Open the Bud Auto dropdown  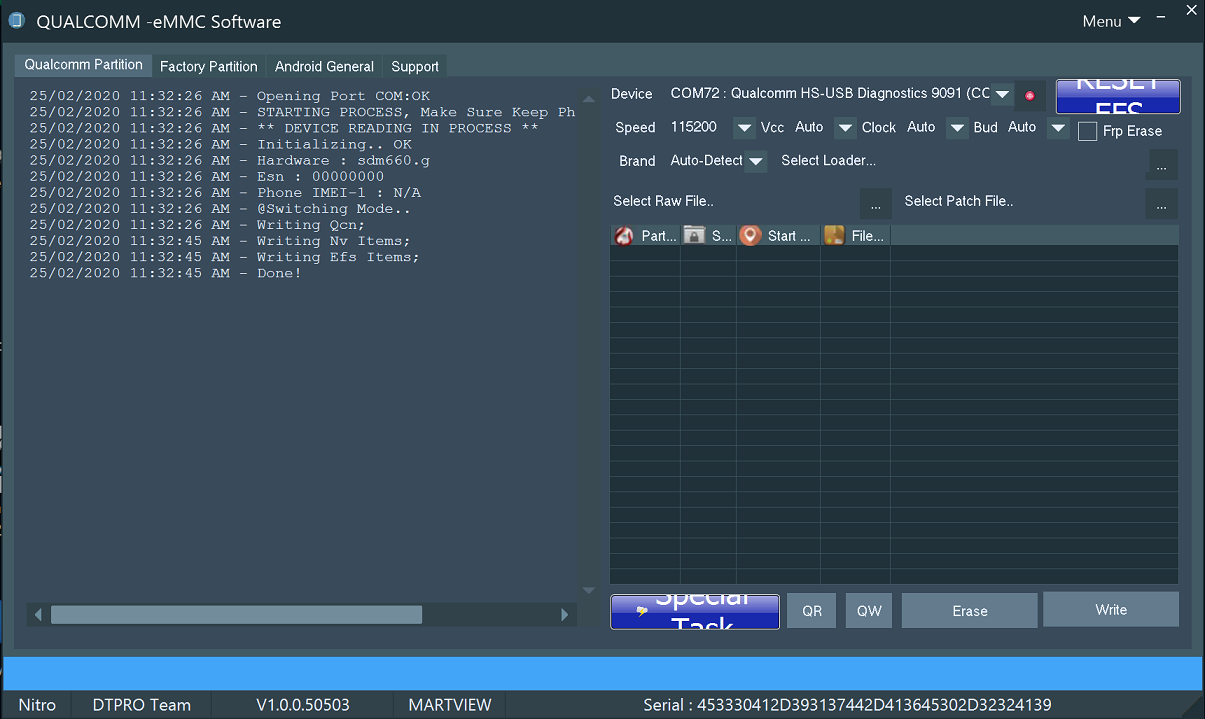point(1058,128)
